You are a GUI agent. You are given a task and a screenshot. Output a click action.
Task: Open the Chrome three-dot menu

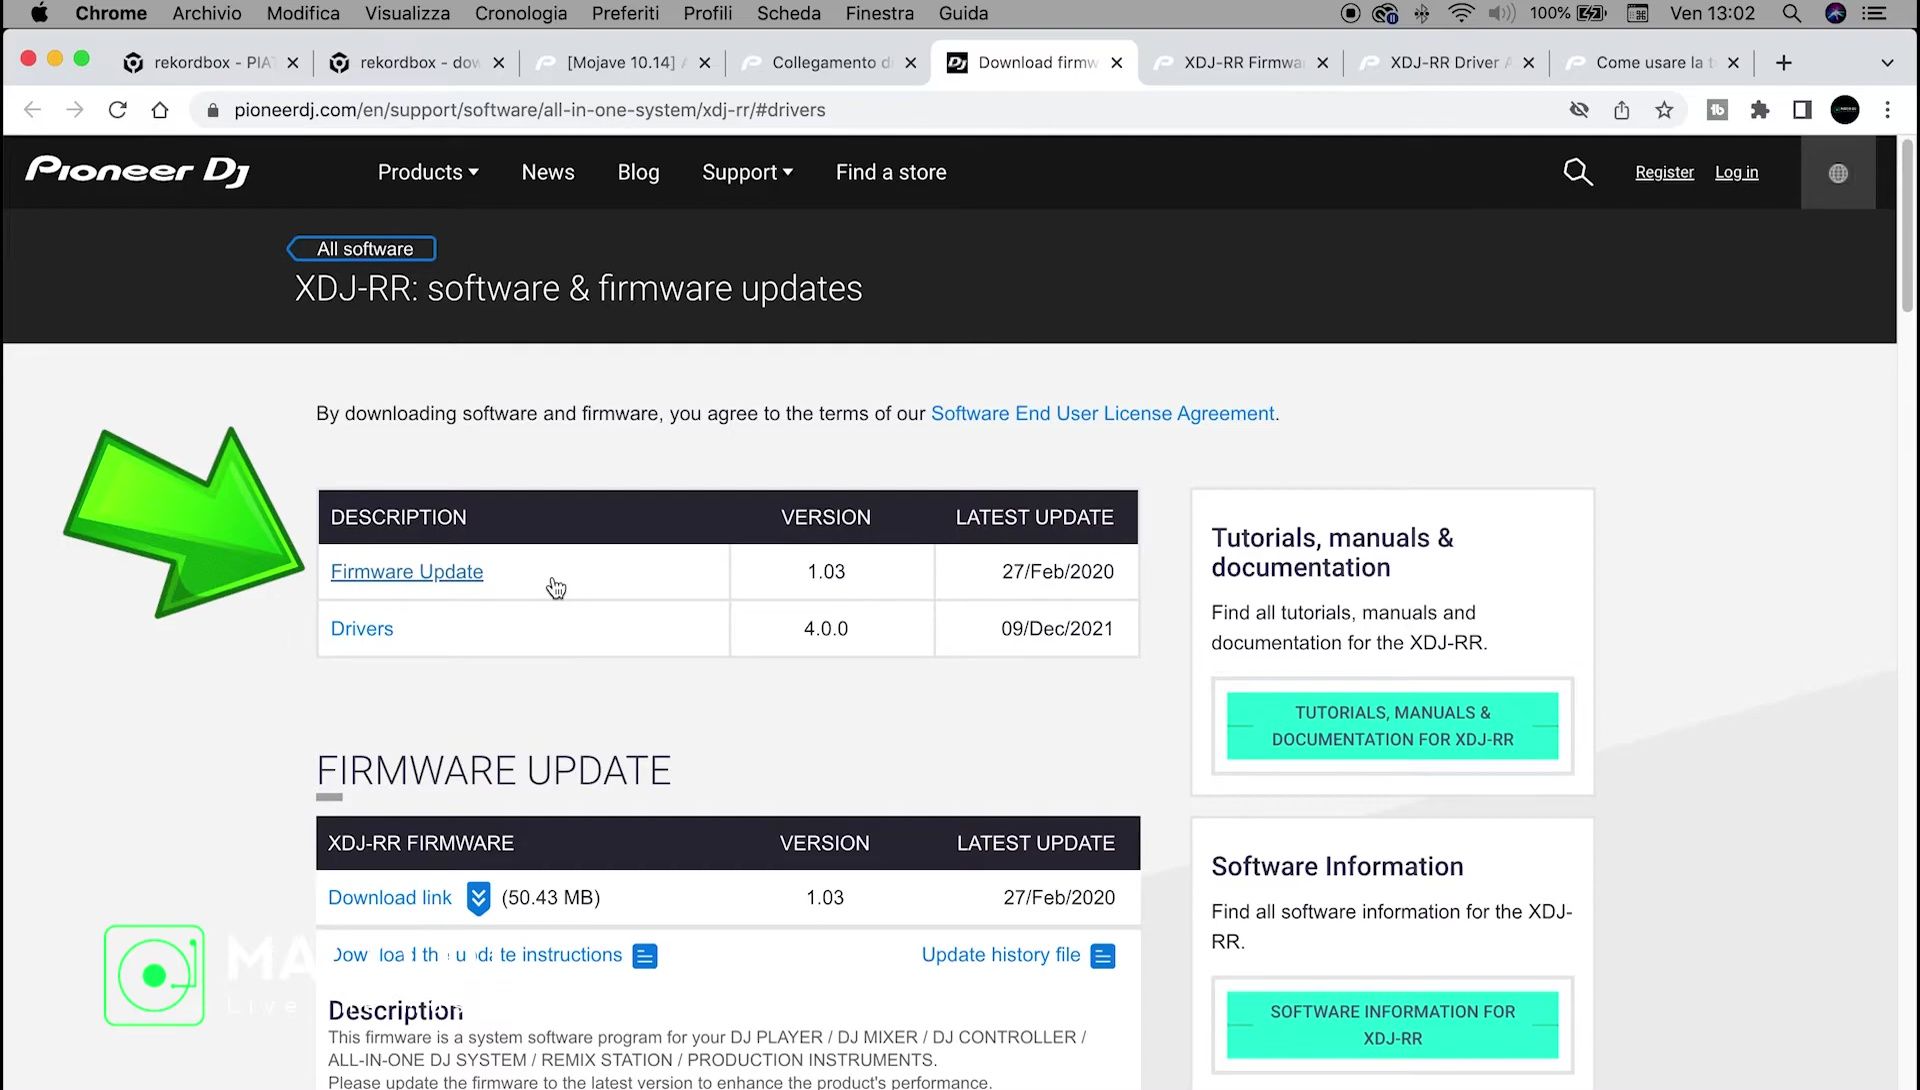(1888, 110)
